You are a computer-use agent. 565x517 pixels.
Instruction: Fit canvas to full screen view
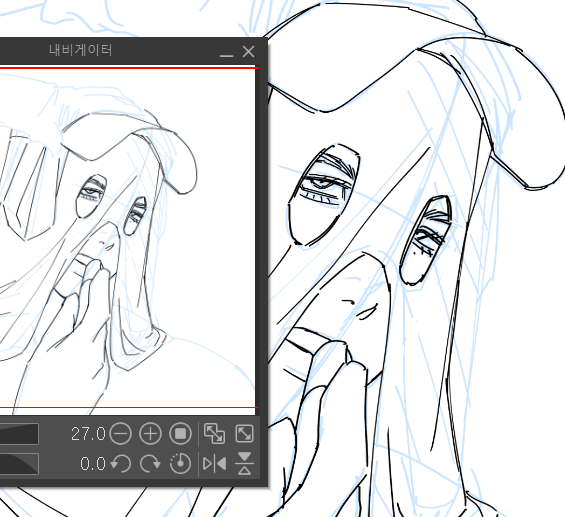coord(244,433)
